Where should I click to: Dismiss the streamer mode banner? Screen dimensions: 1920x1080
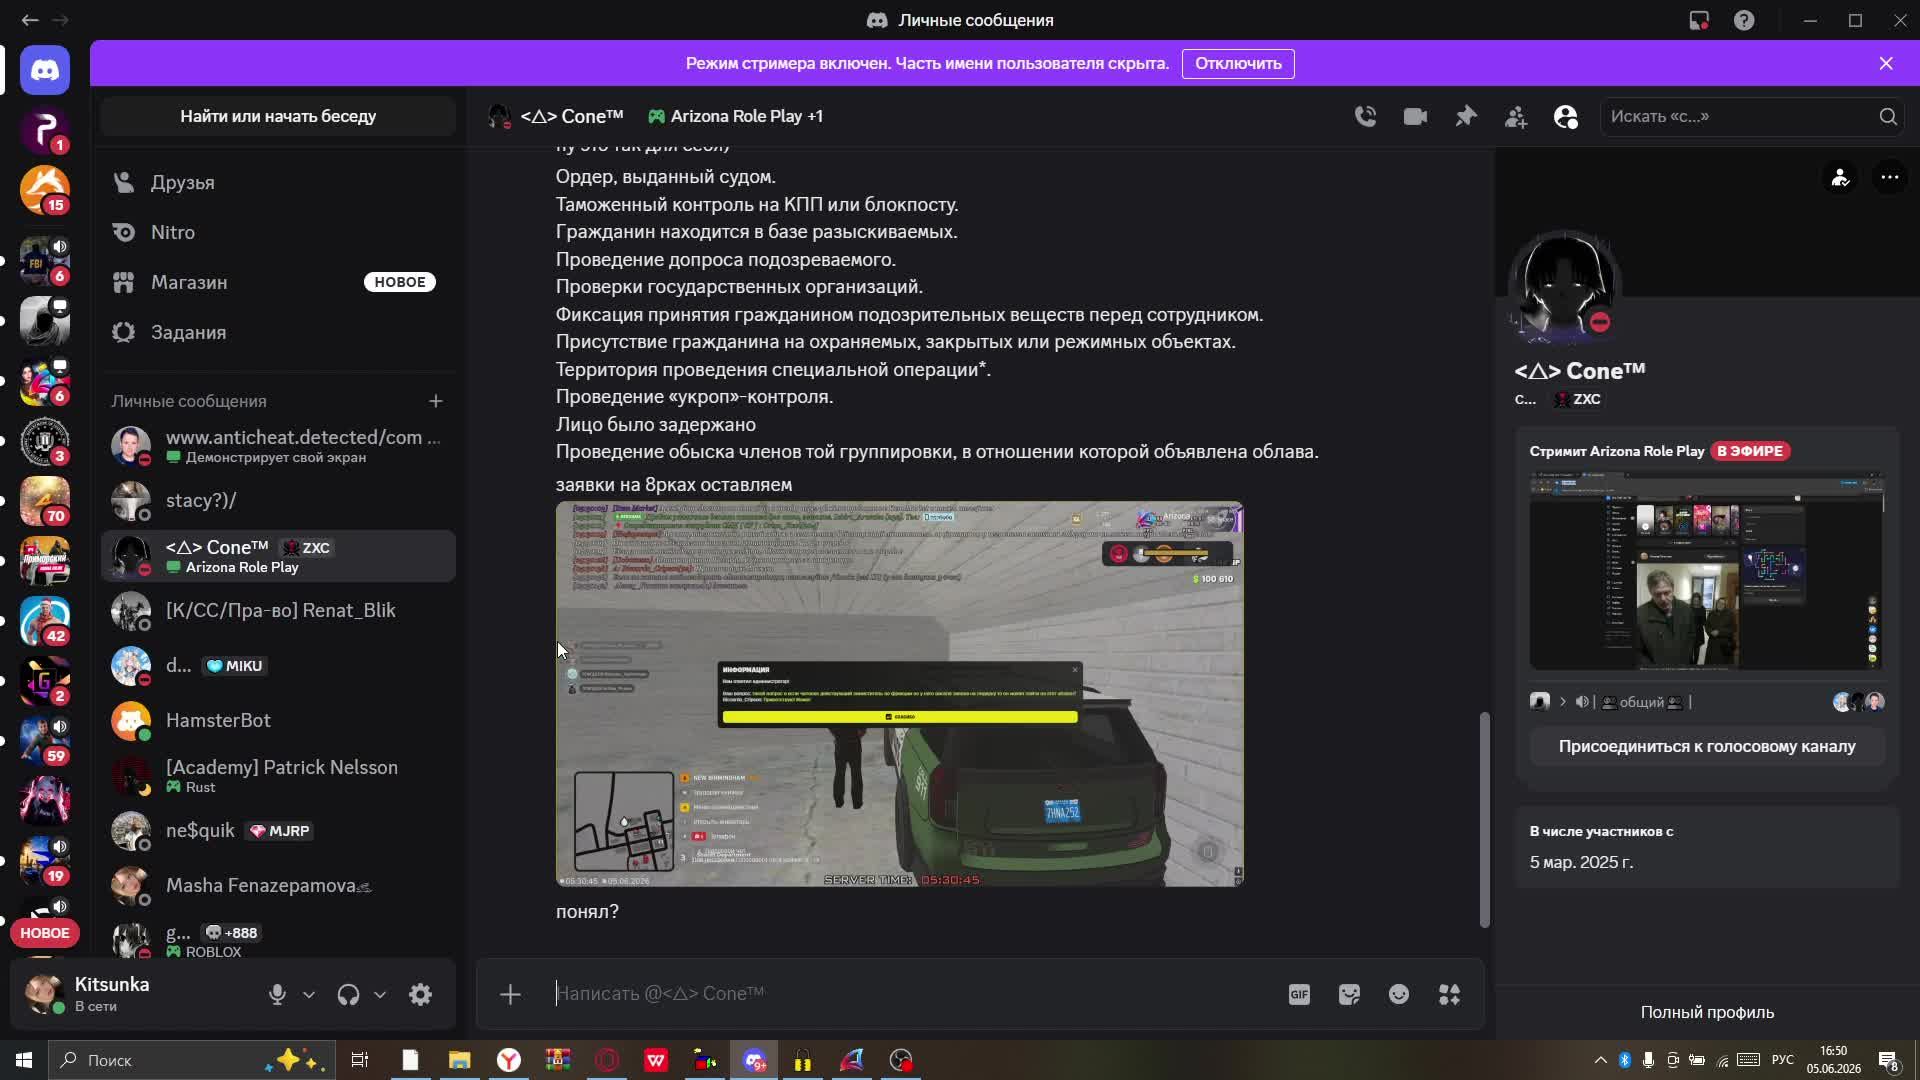point(1886,63)
